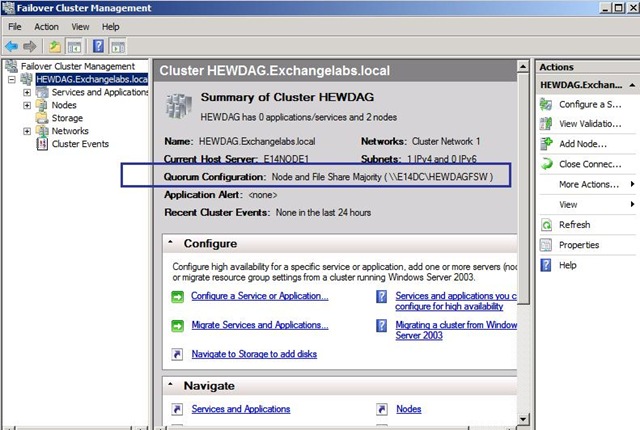Select HEWDAG.Exchangelabs.local in the tree
The width and height of the screenshot is (640, 430).
(x=92, y=79)
